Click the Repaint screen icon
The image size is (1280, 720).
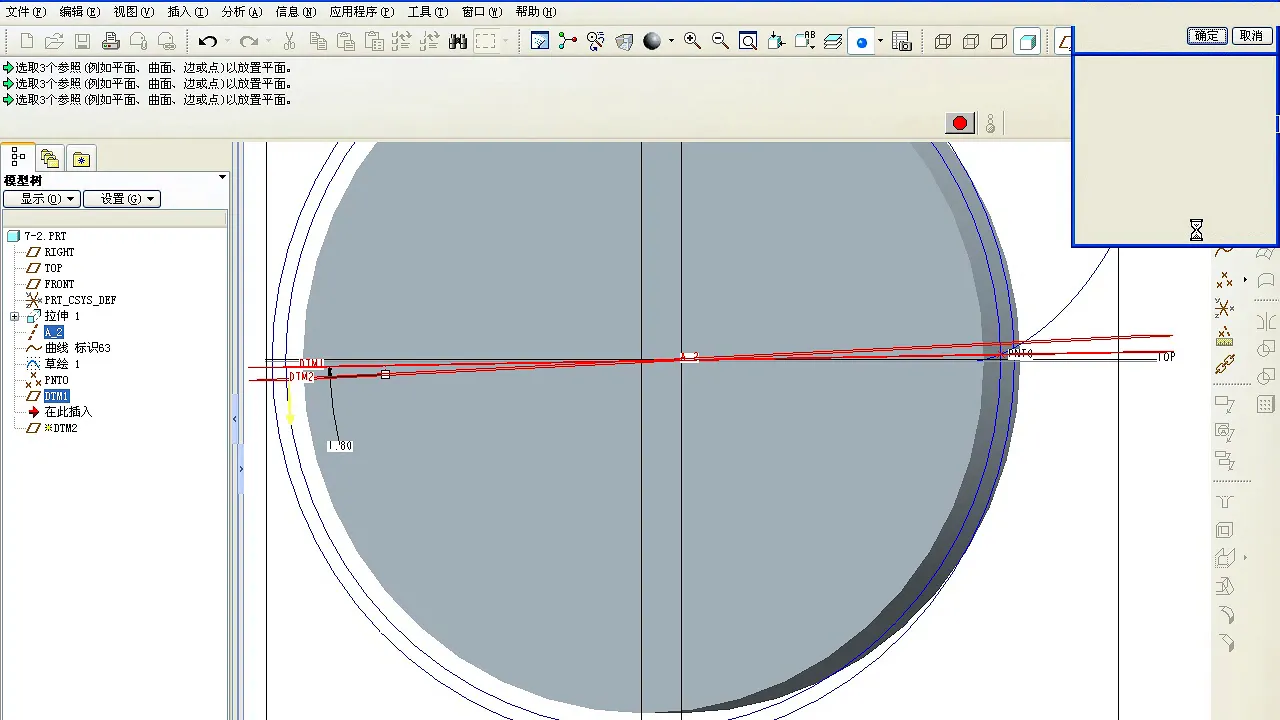[x=540, y=41]
